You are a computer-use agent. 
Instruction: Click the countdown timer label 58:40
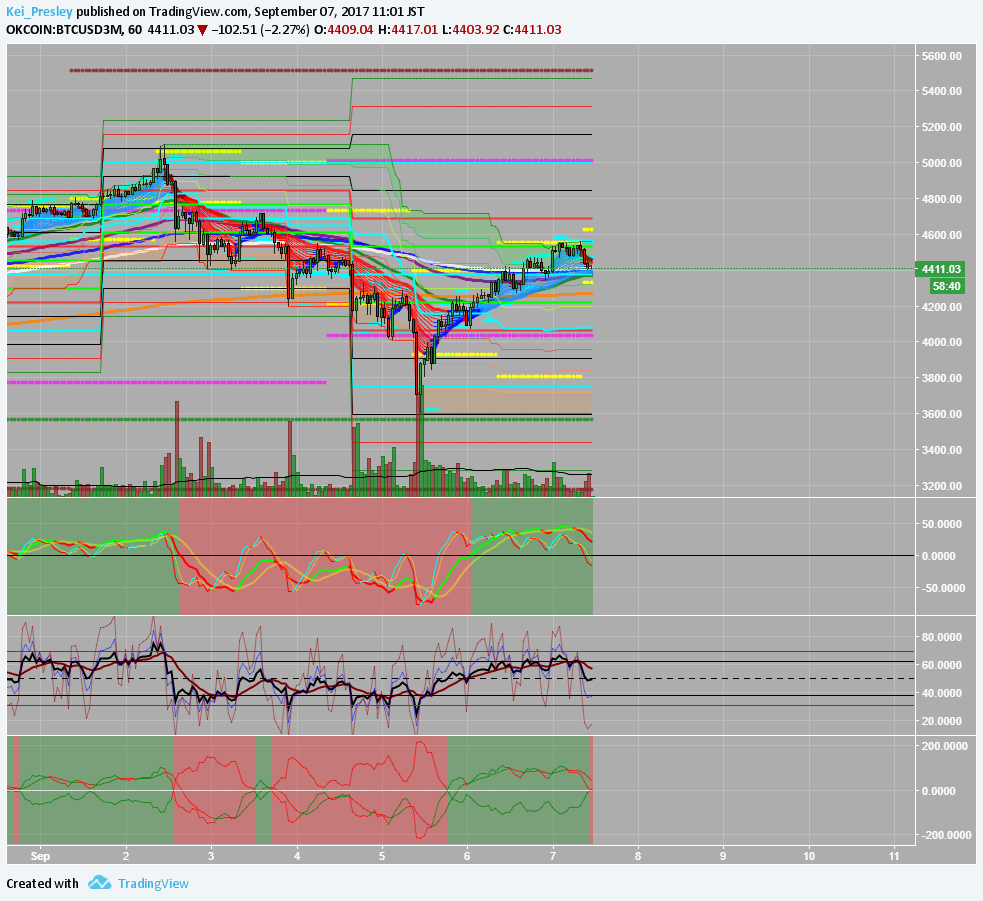tap(946, 286)
